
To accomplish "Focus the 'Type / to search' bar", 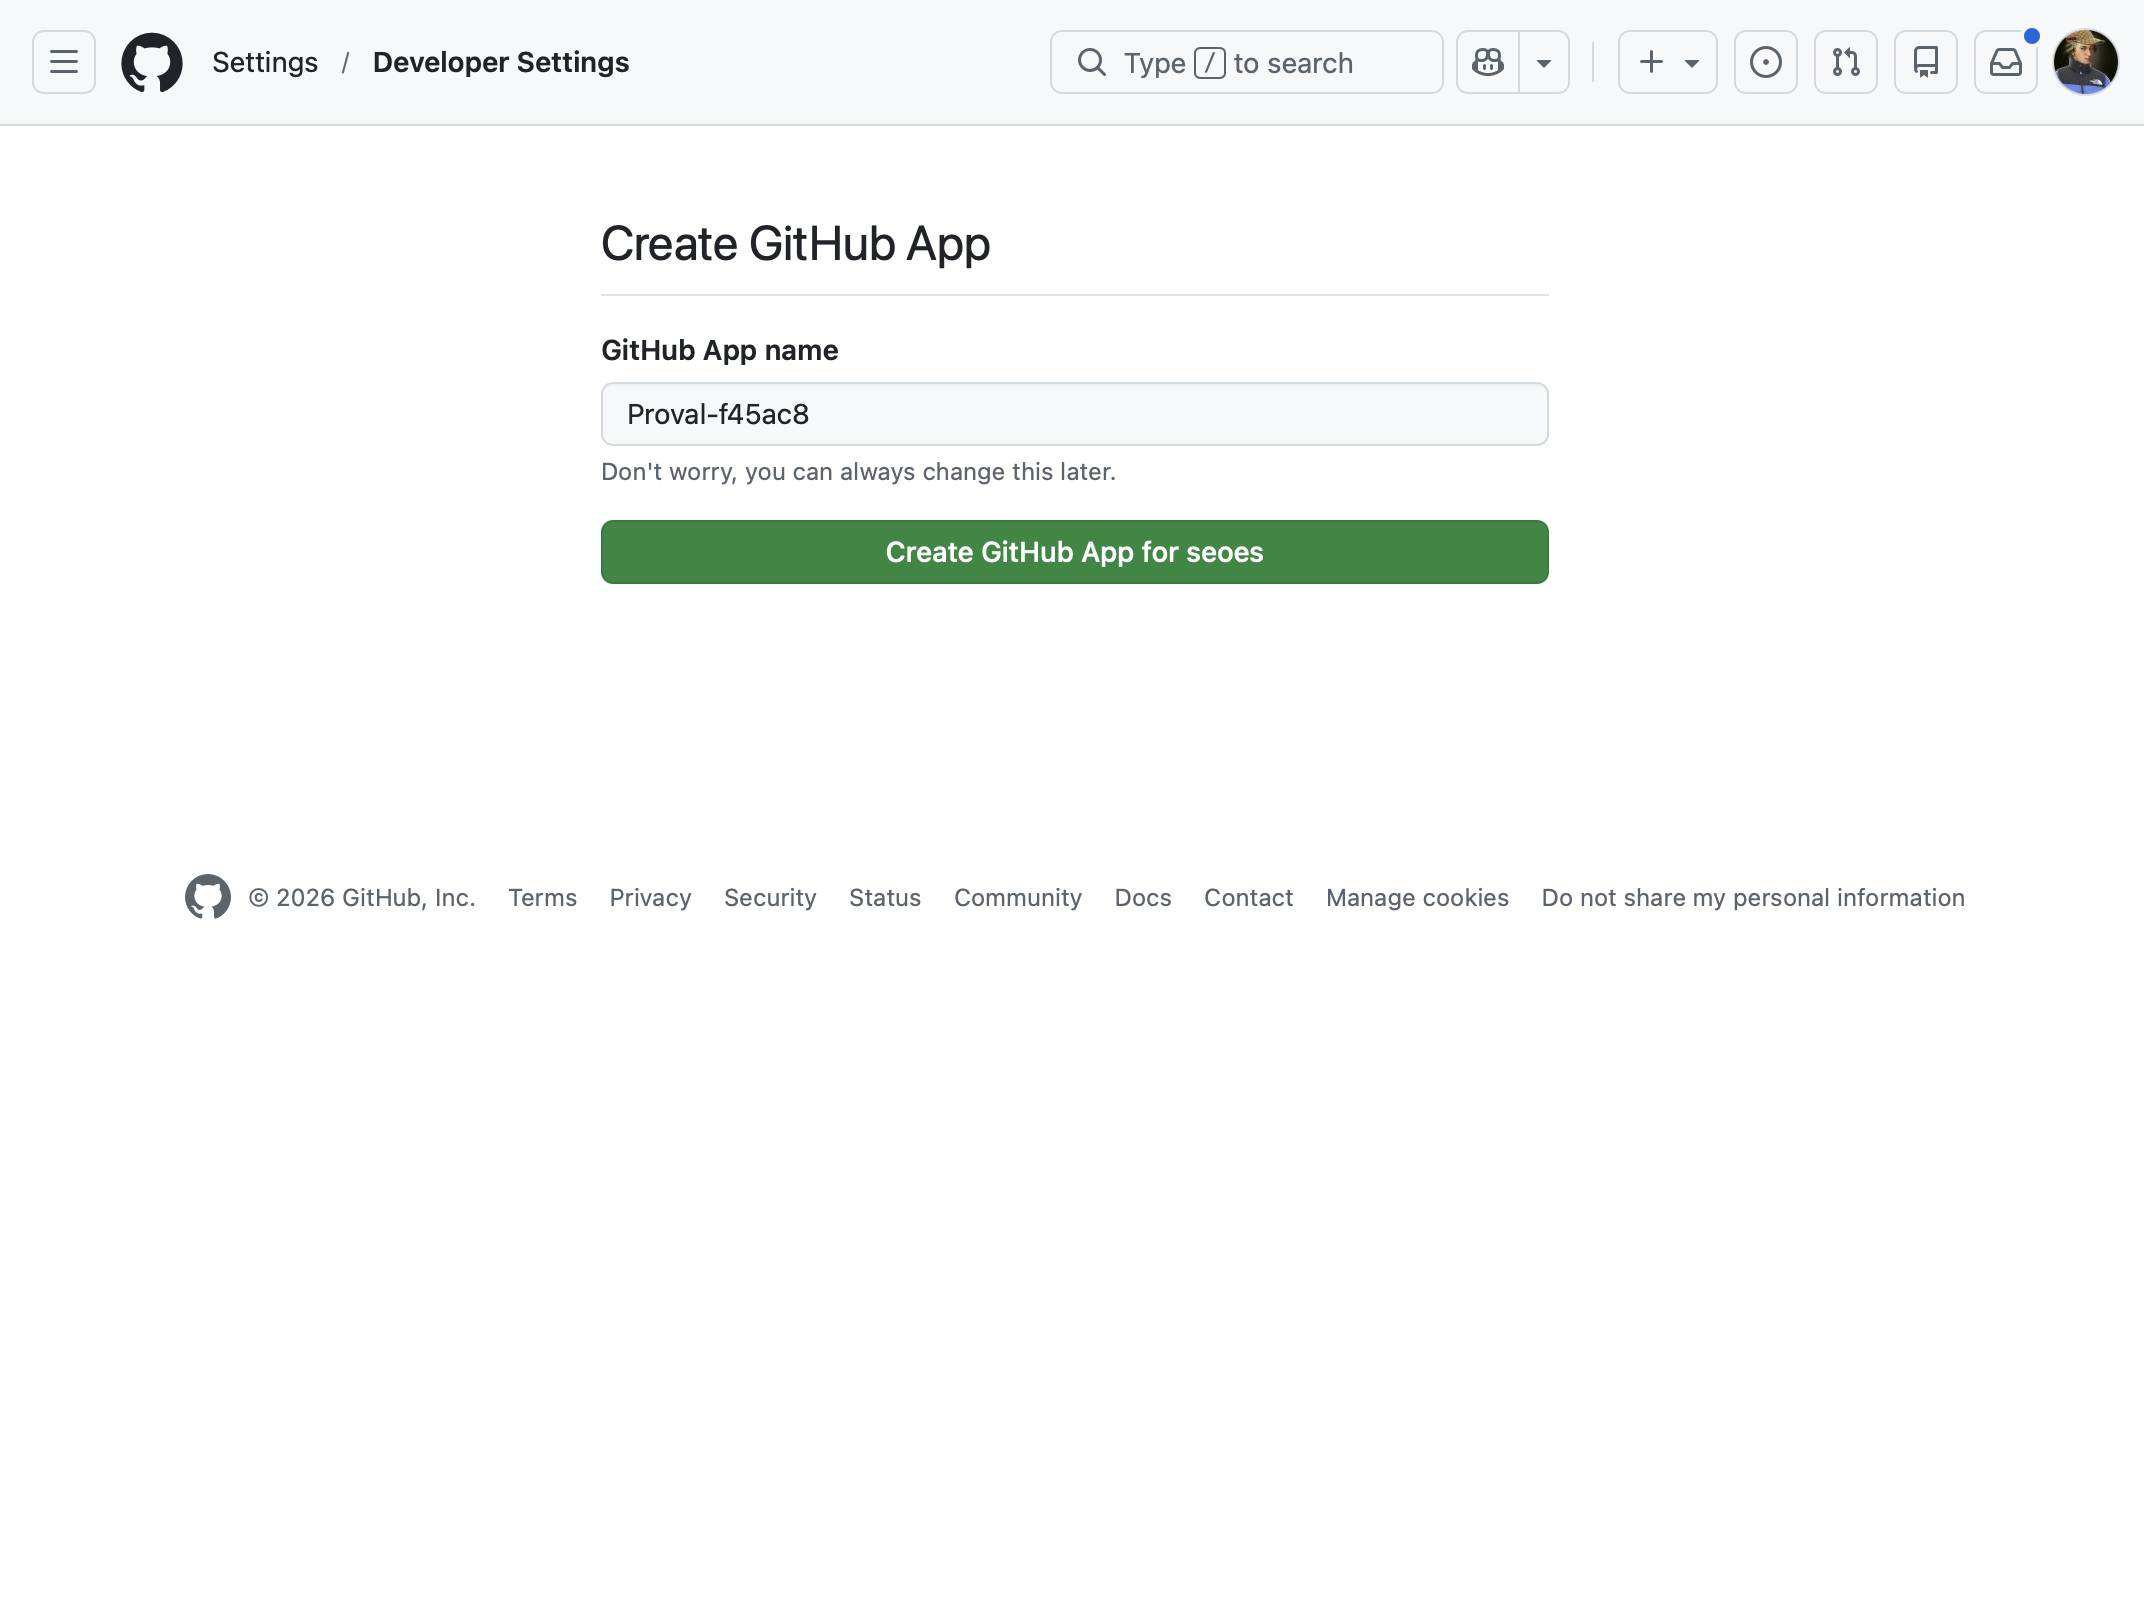I will pos(1246,62).
